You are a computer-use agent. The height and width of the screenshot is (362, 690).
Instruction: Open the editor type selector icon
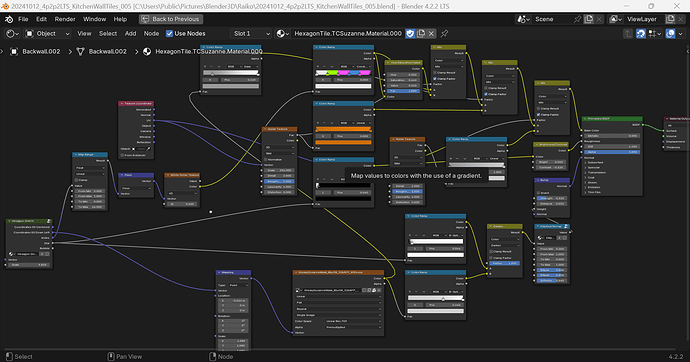coord(12,33)
